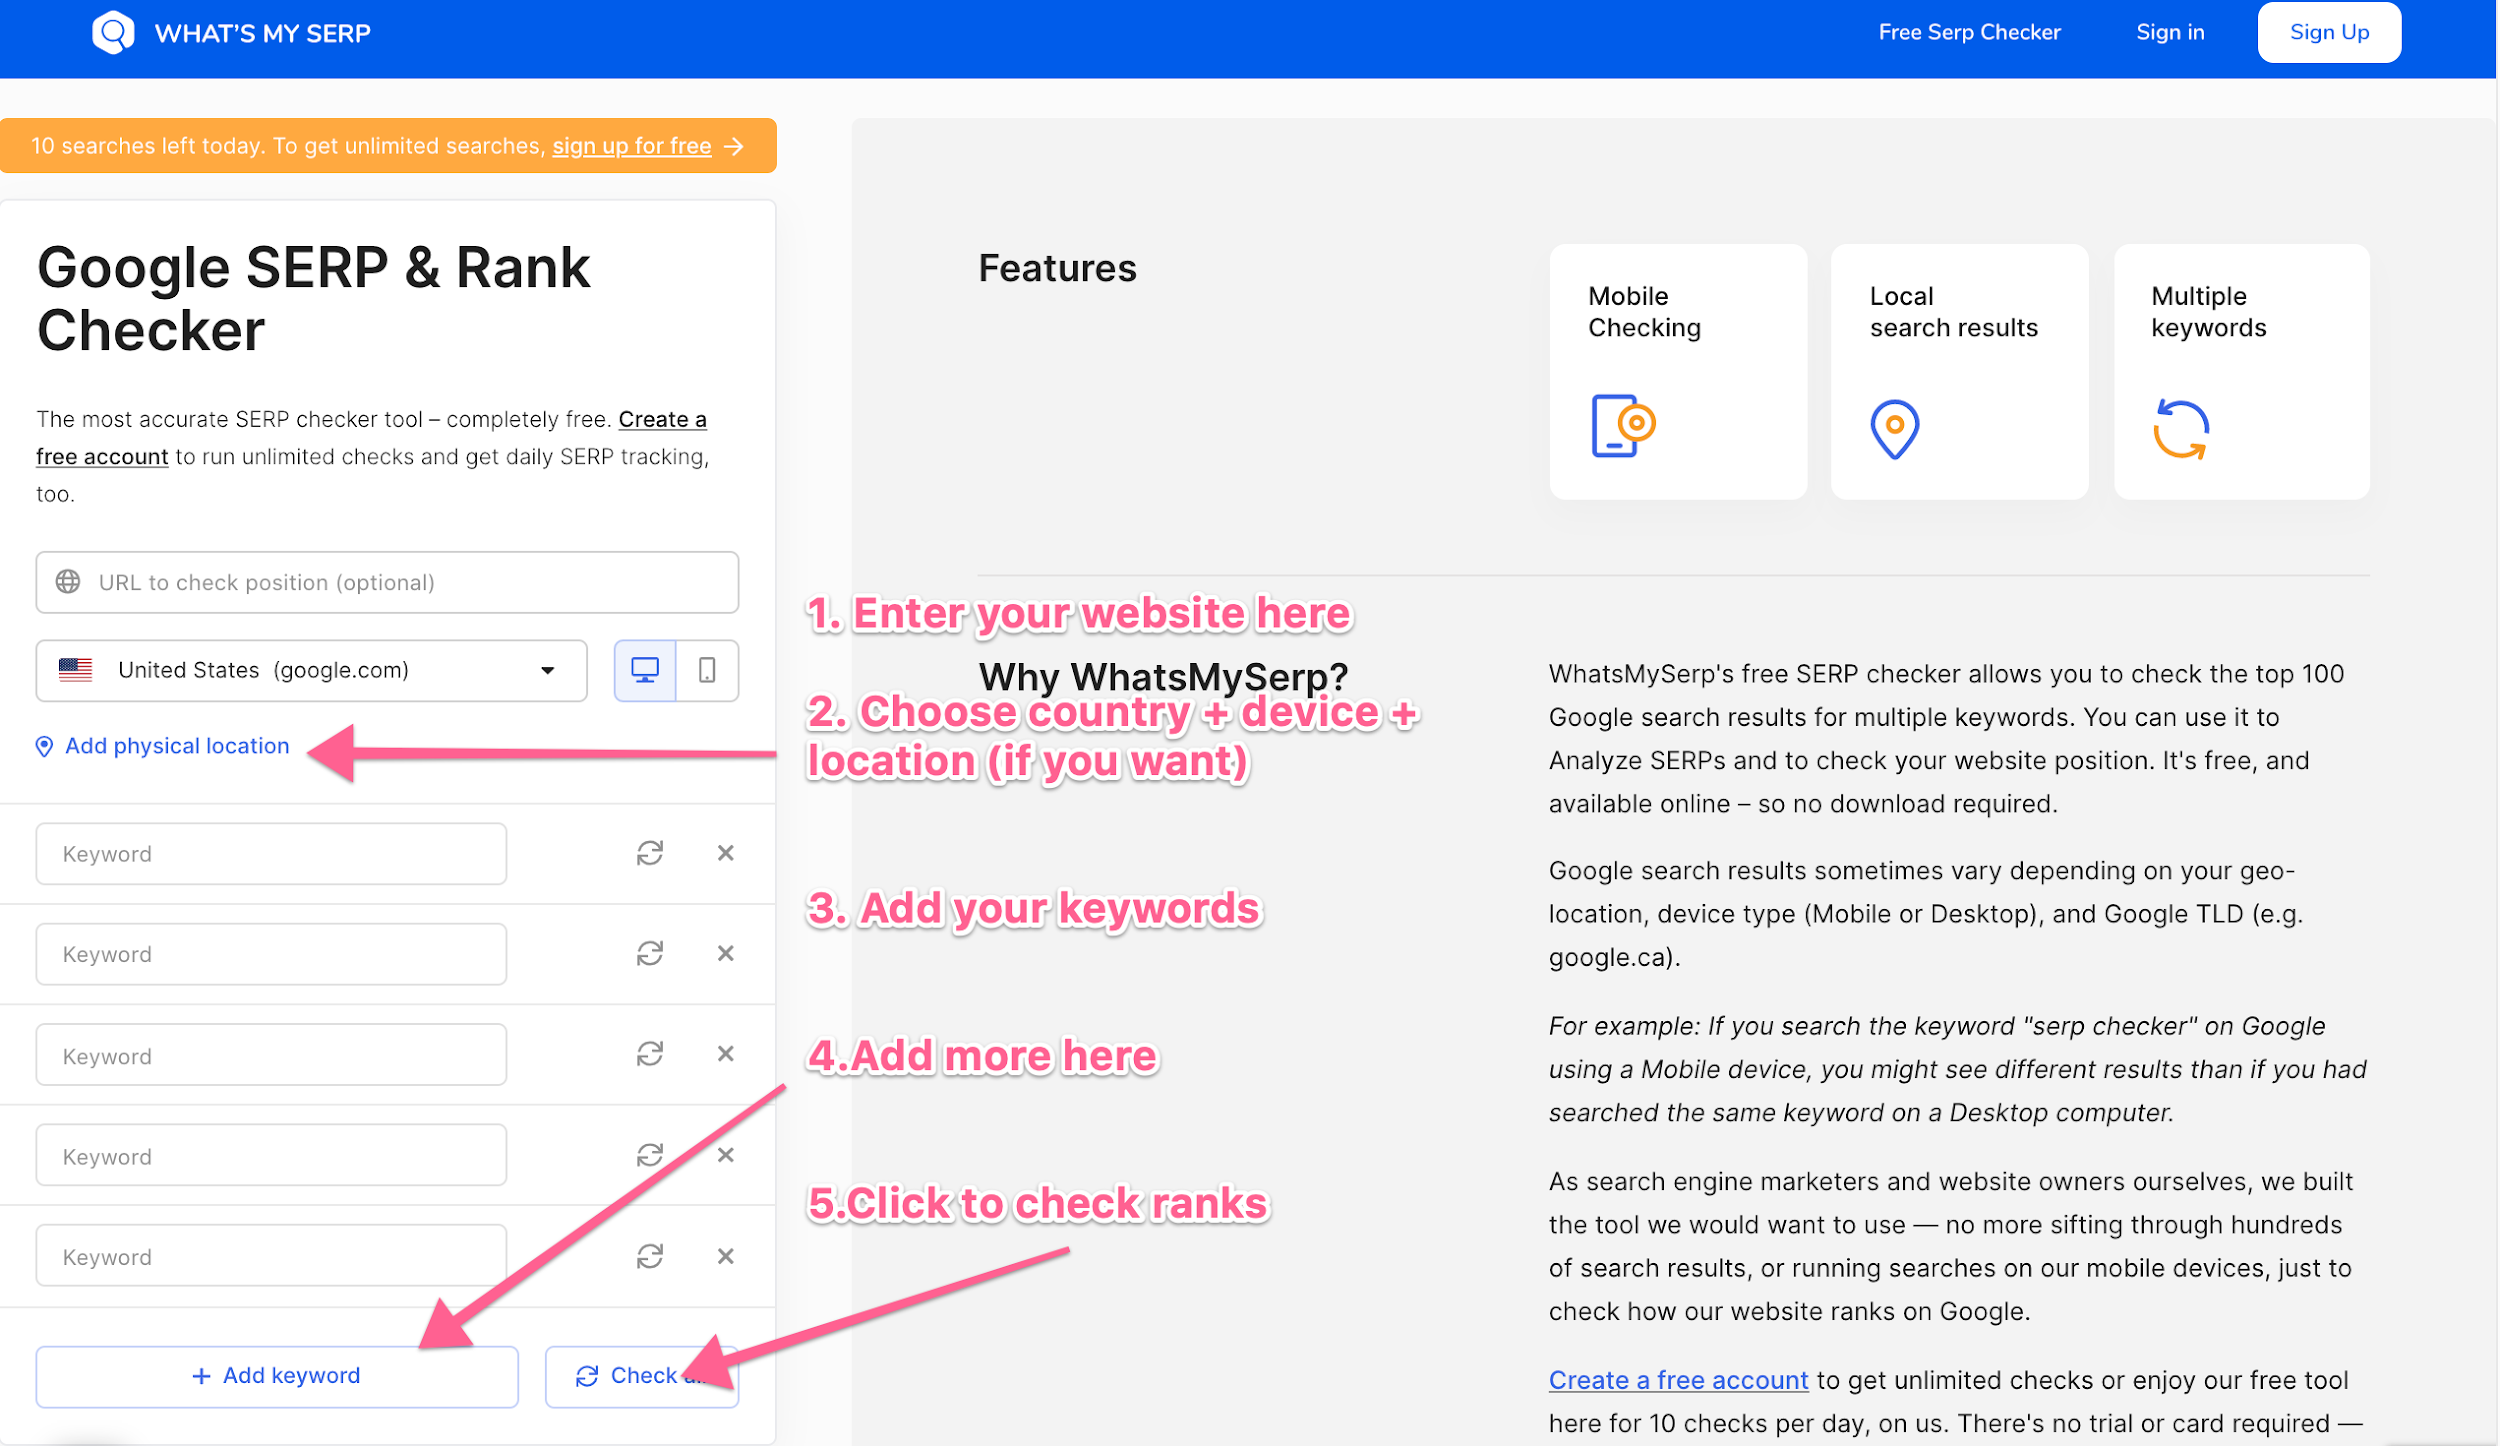Open Create a free account link in description
Viewport: 2500px width, 1446px height.
tap(1678, 1381)
